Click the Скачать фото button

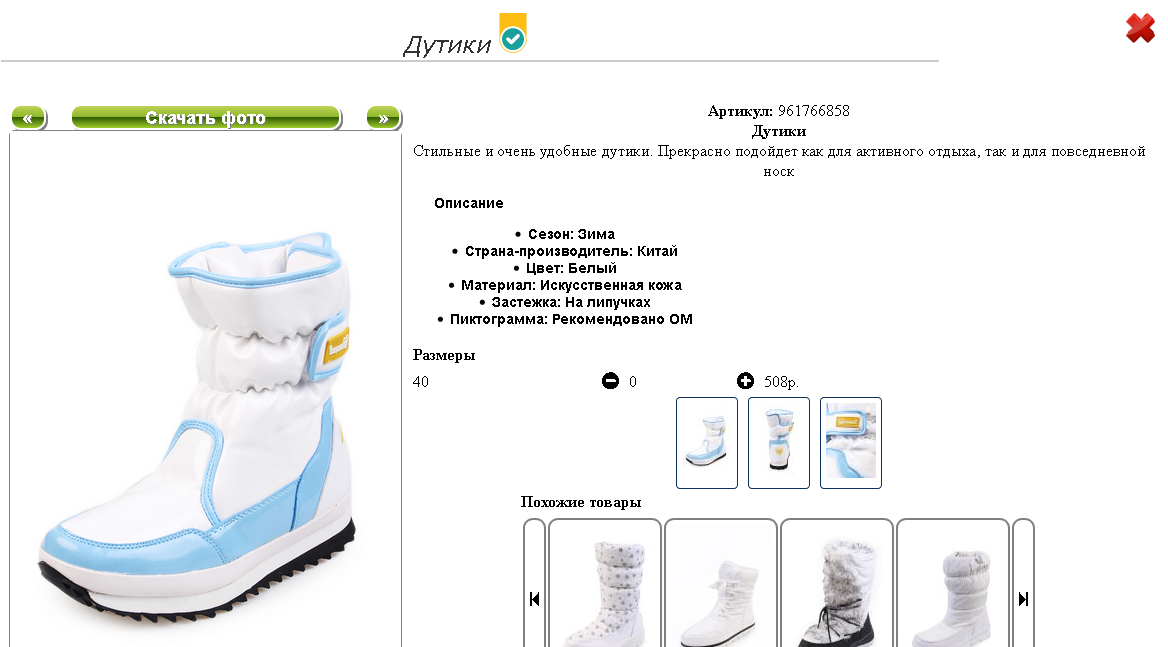point(206,118)
